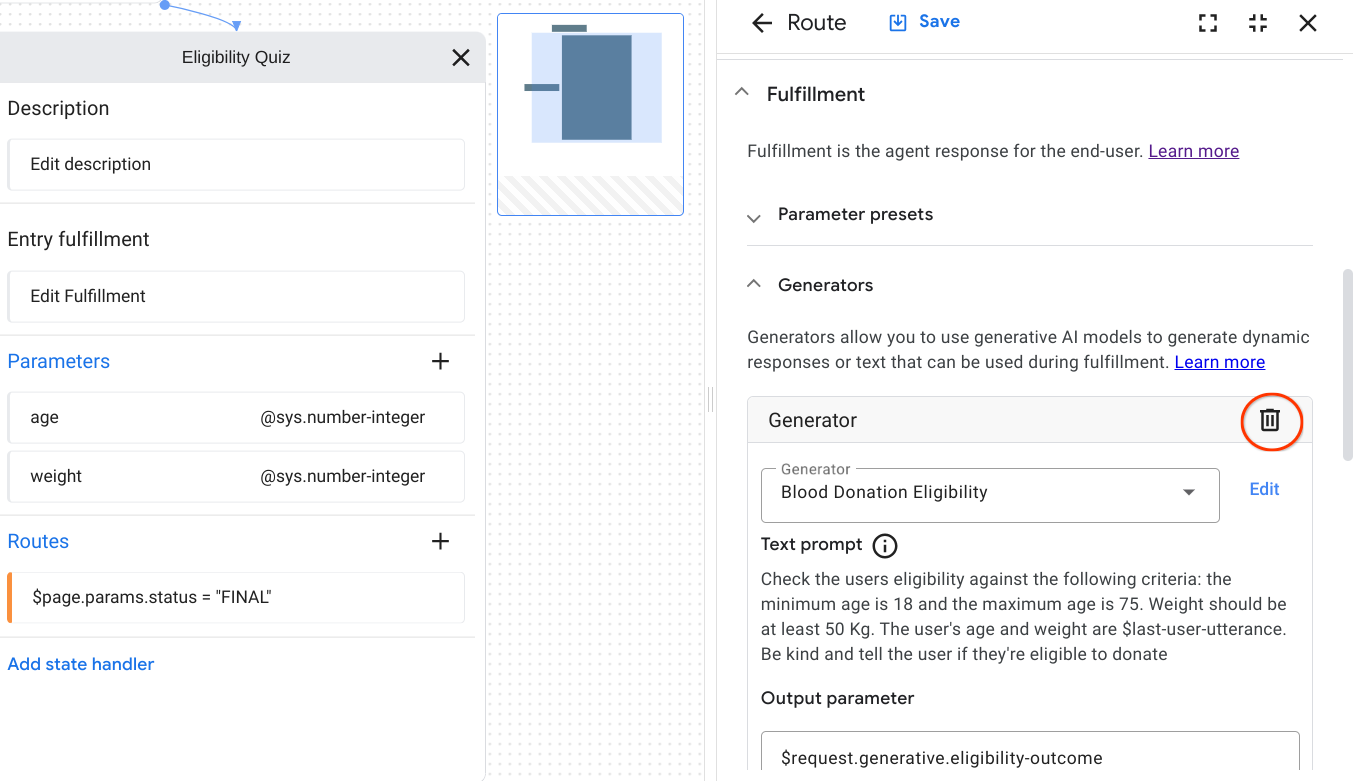This screenshot has width=1353, height=782.
Task: Click Edit next to the generator dropdown
Action: tap(1264, 489)
